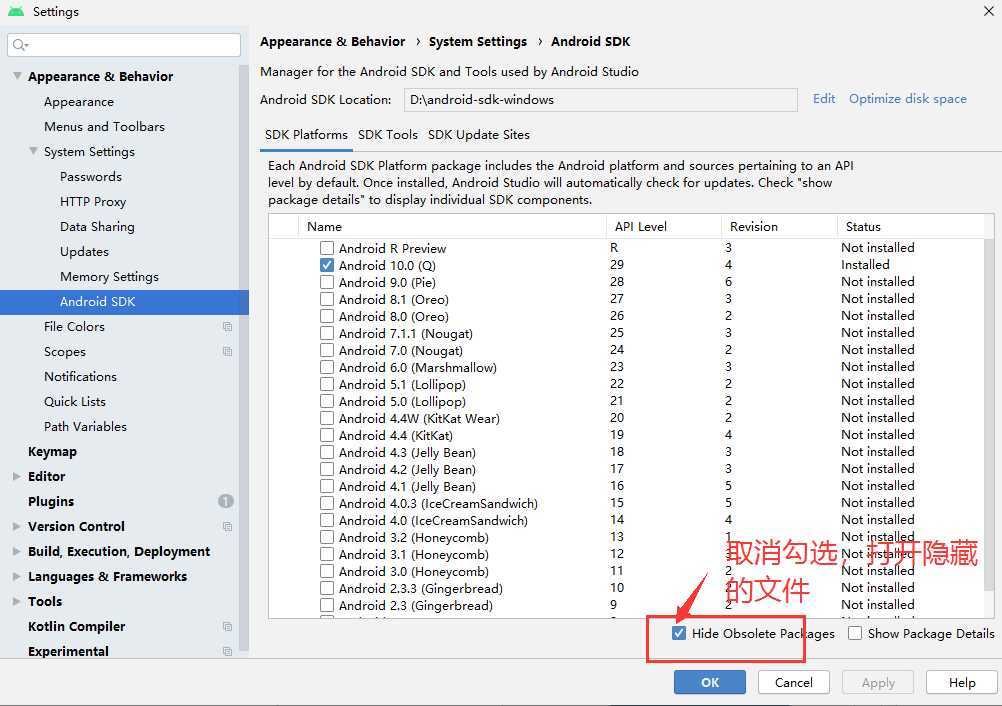1002x706 pixels.
Task: Click the Cancel button
Action: 794,682
